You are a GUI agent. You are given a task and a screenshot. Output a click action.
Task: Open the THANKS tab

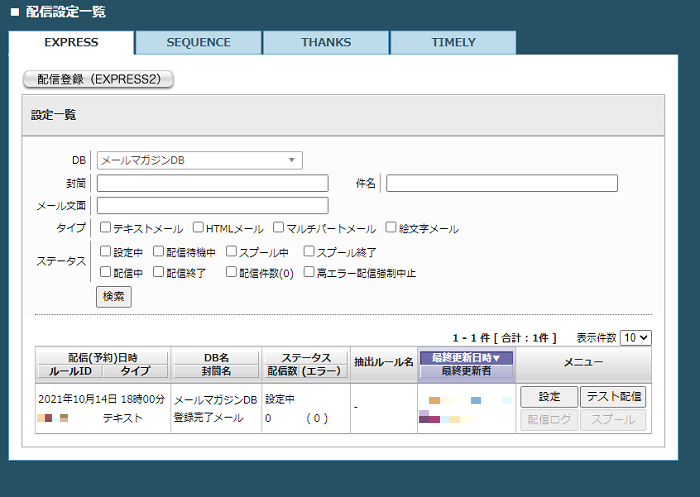coord(326,43)
